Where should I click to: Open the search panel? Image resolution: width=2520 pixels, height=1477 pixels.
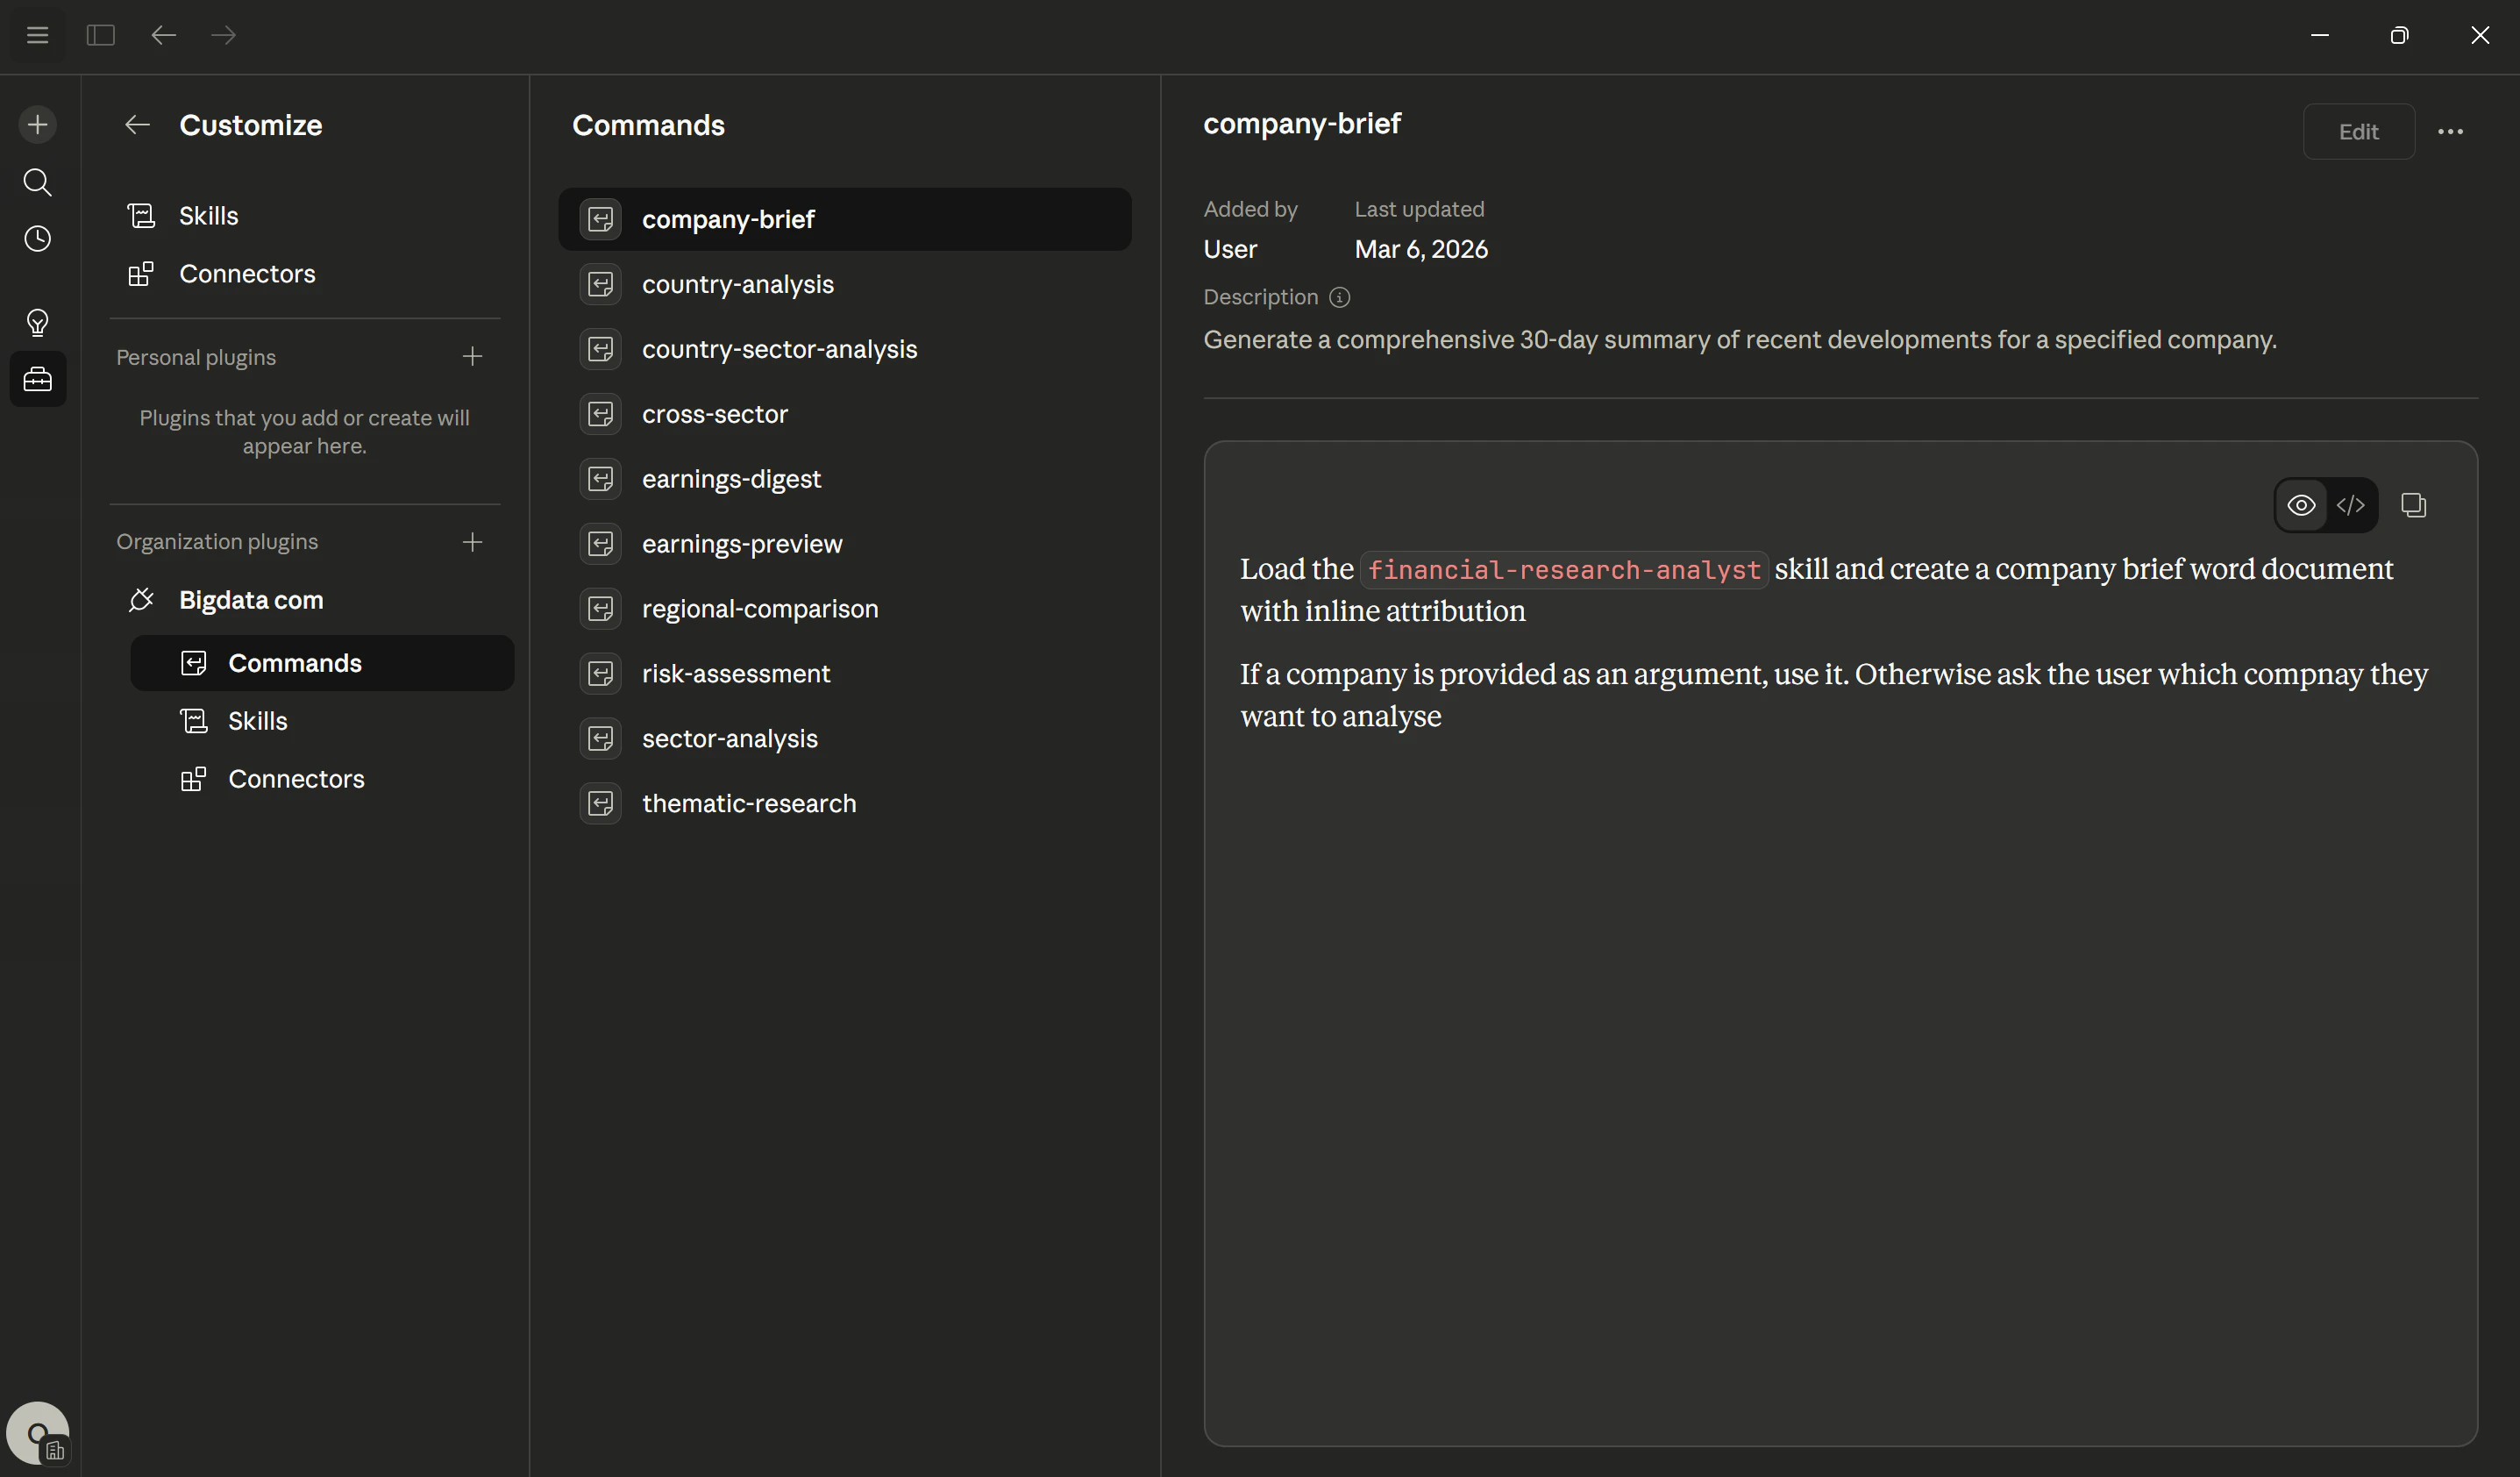tap(37, 182)
